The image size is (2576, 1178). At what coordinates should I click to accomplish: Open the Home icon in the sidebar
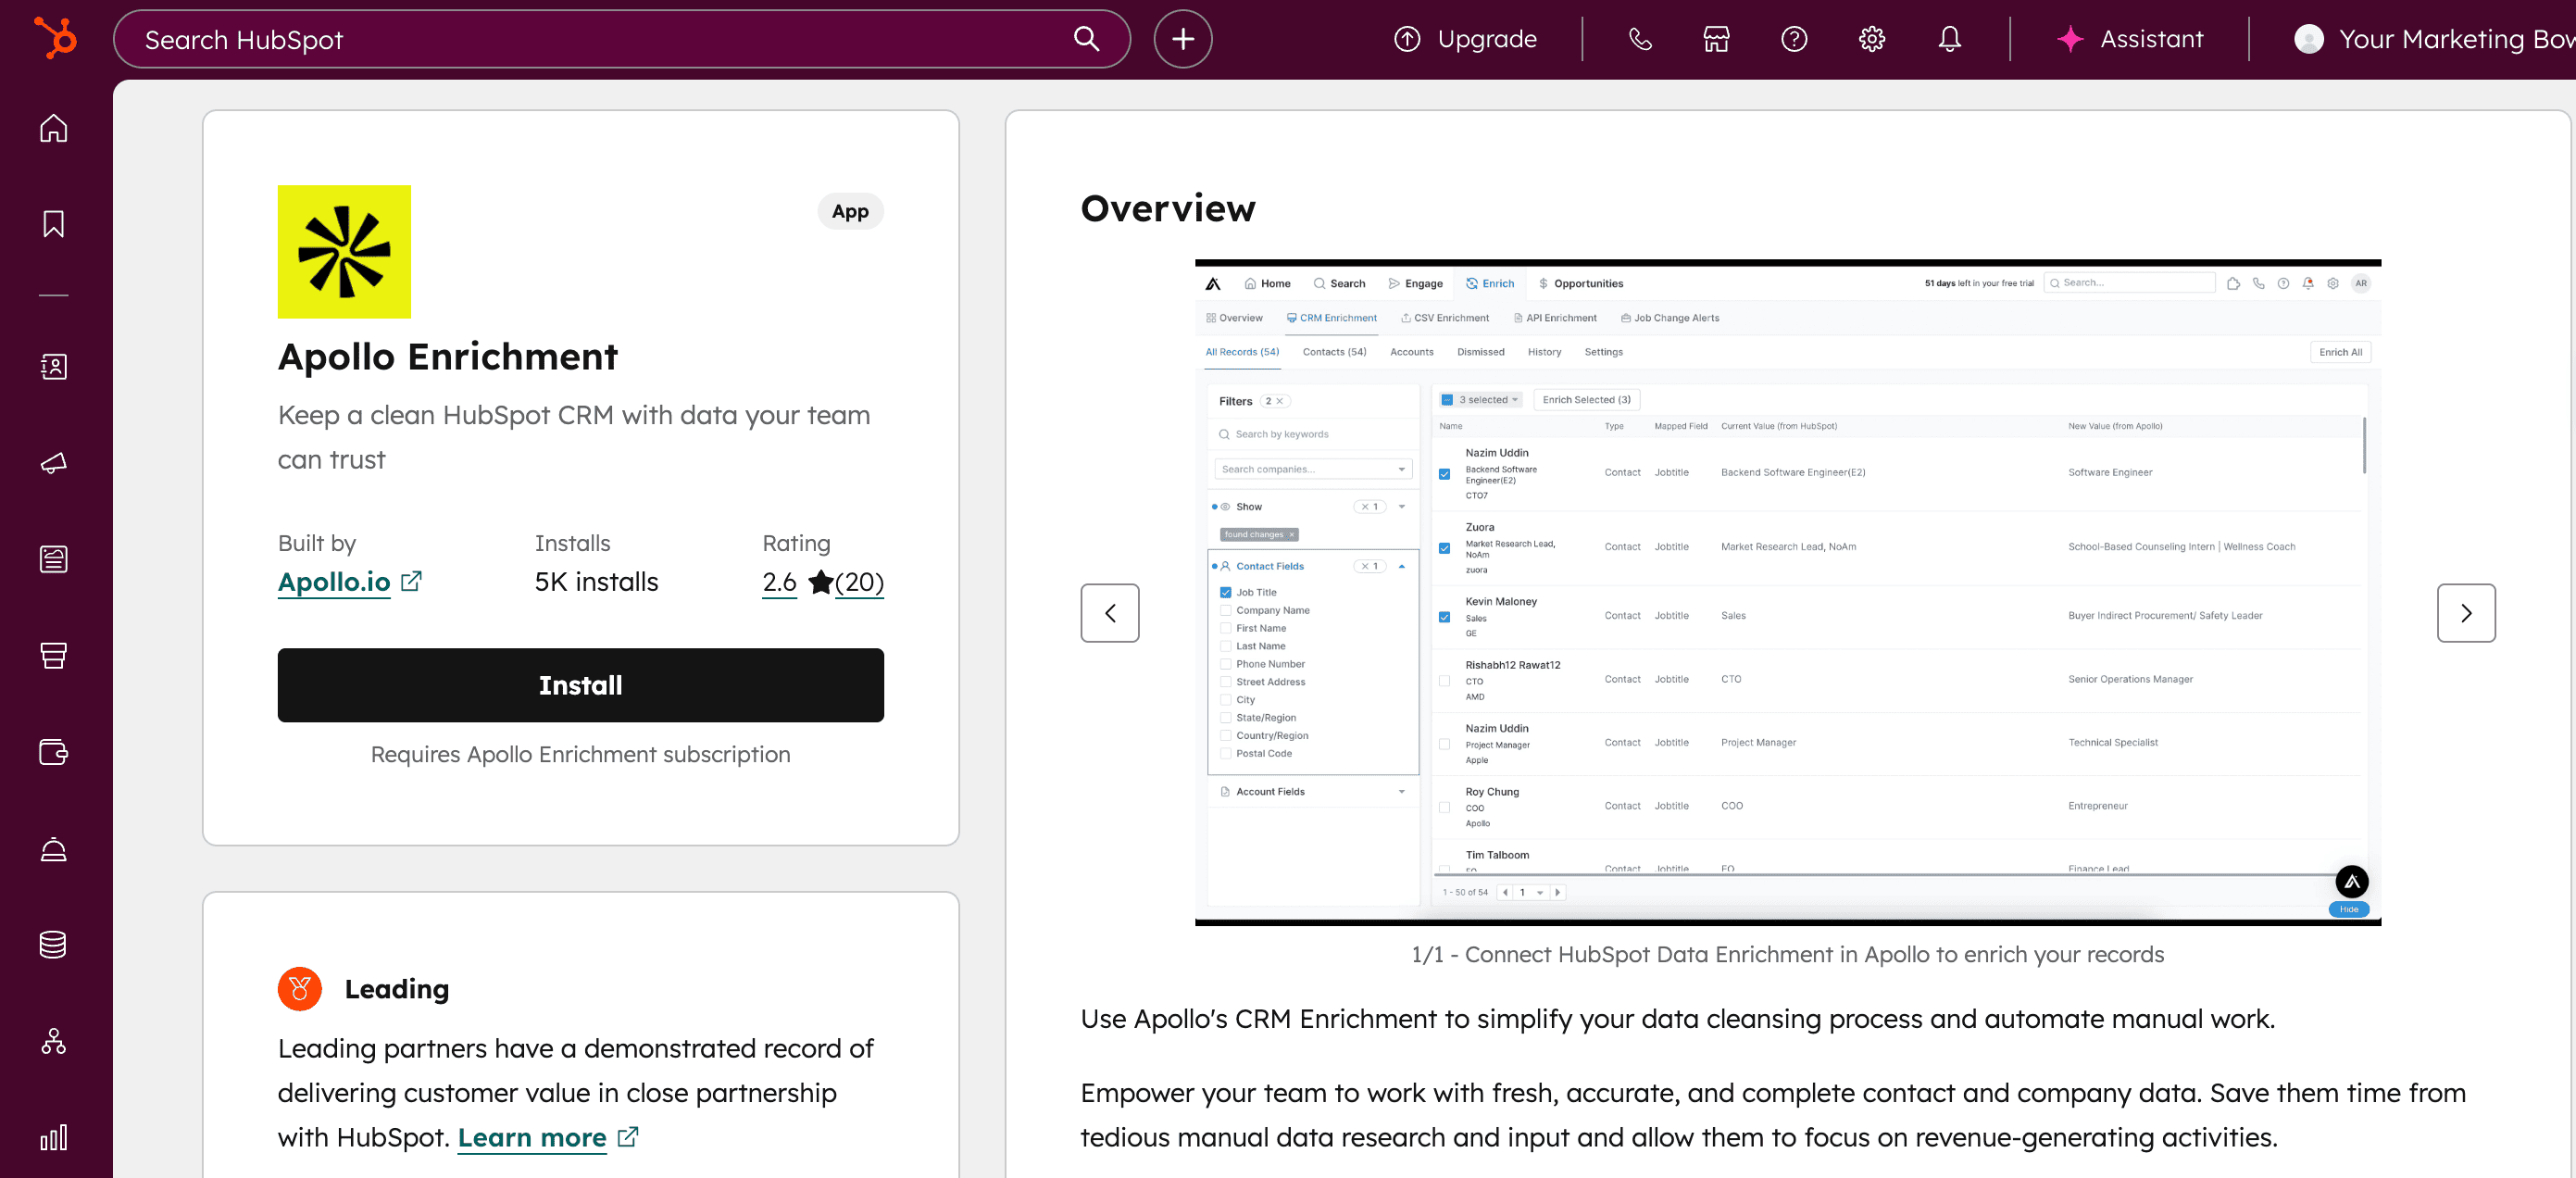click(x=53, y=128)
